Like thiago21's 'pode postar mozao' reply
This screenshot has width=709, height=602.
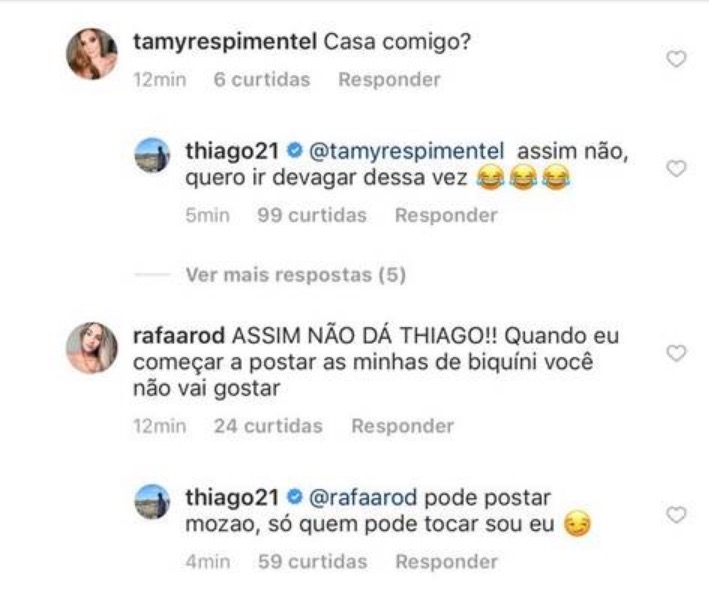coord(676,515)
